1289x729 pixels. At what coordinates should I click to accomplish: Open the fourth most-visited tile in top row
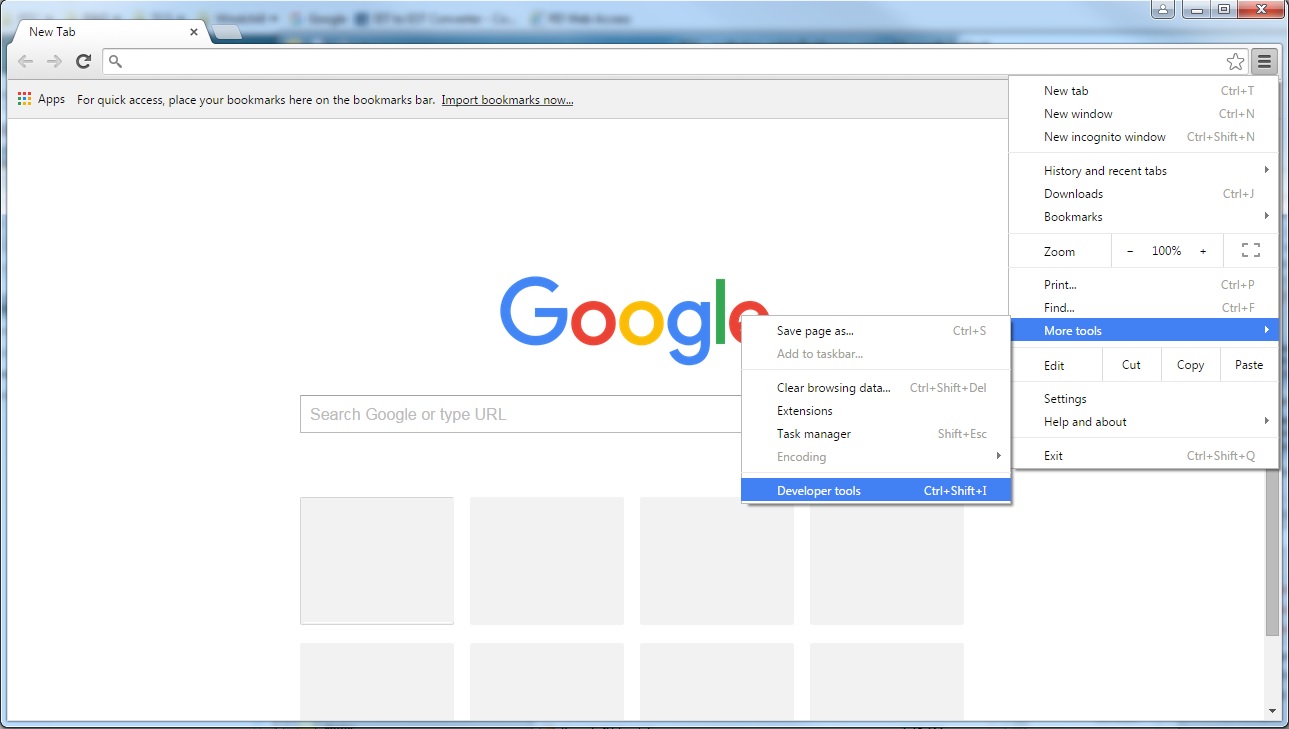coord(887,561)
